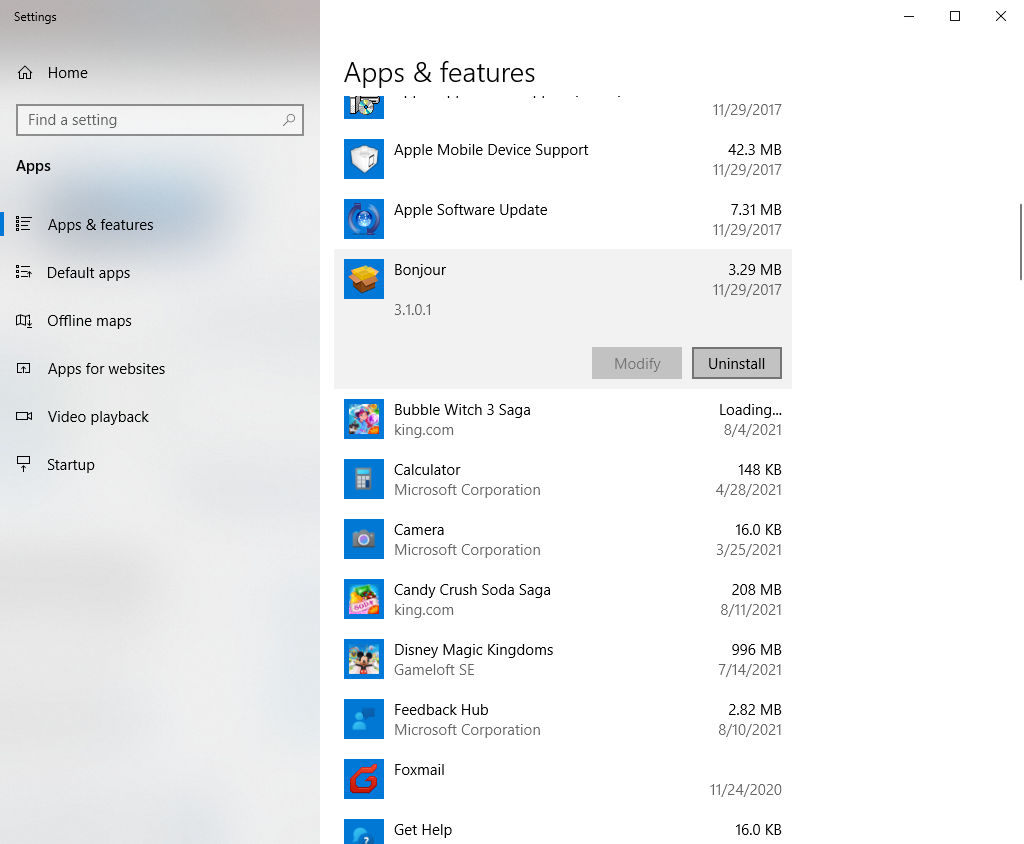
Task: Click the Calculator app icon
Action: click(364, 479)
